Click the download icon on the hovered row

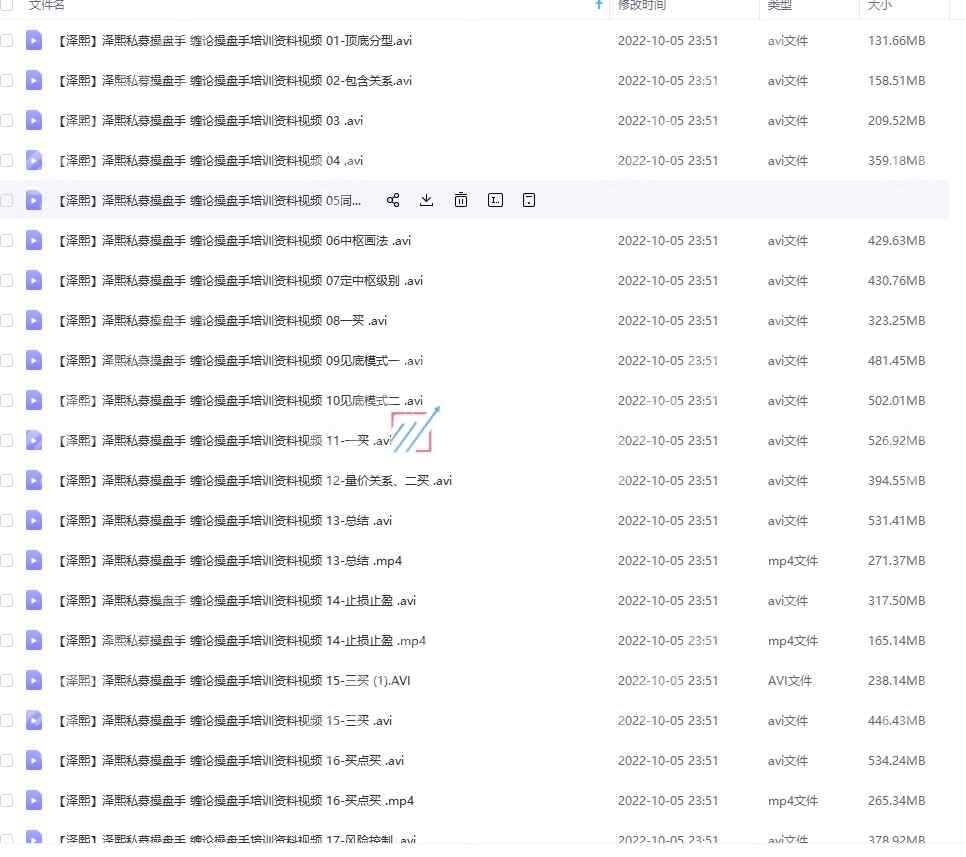pyautogui.click(x=426, y=200)
